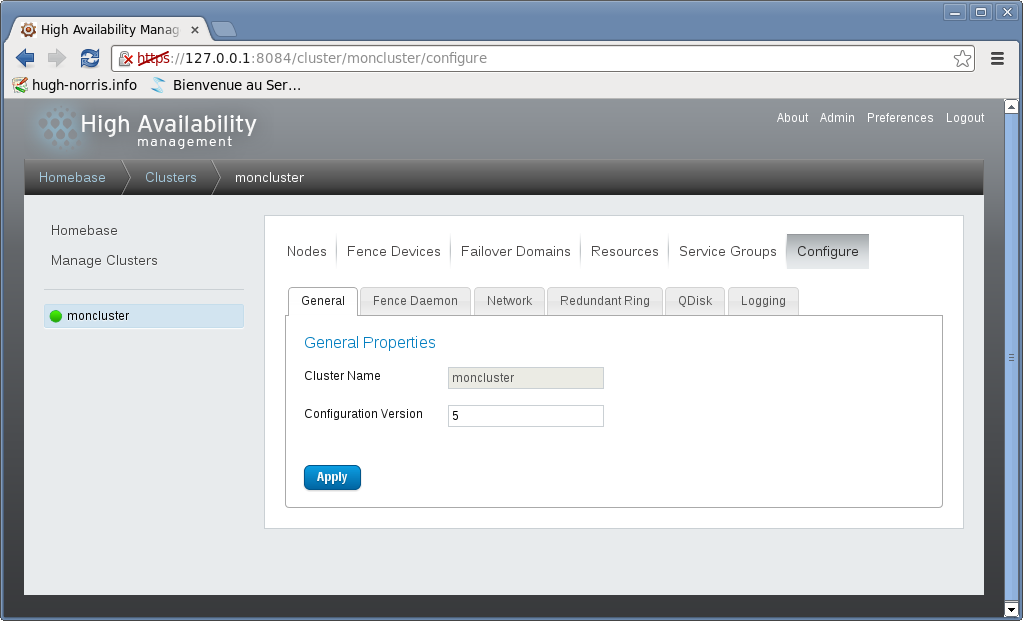Open the Manage Clusters sidebar link
Screen dimensions: 1023x621
104,261
